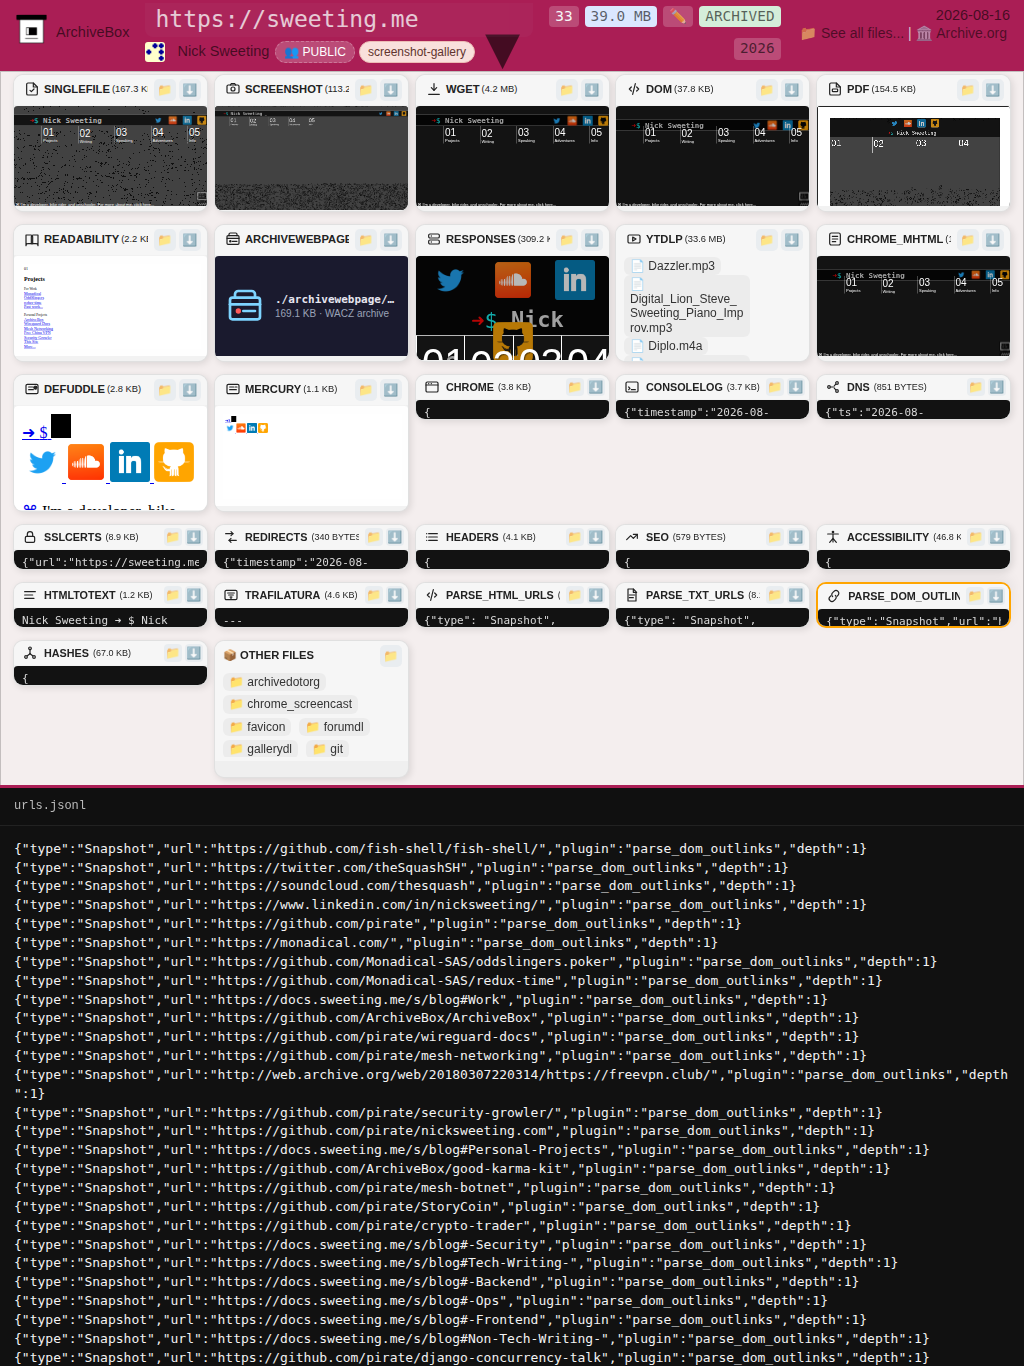Open the favicon folder in Other Files
Viewport: 1024px width, 1366px height.
click(258, 727)
